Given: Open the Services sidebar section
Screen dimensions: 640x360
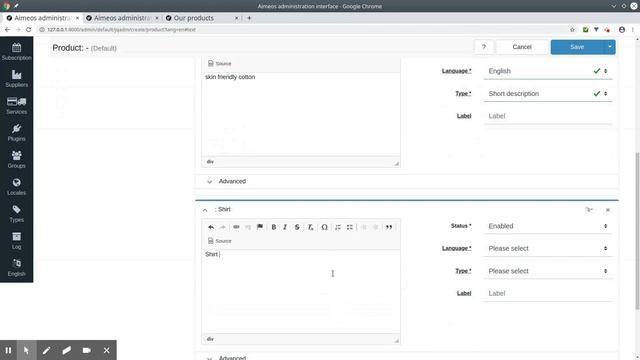Looking at the screenshot, I should (x=16, y=106).
